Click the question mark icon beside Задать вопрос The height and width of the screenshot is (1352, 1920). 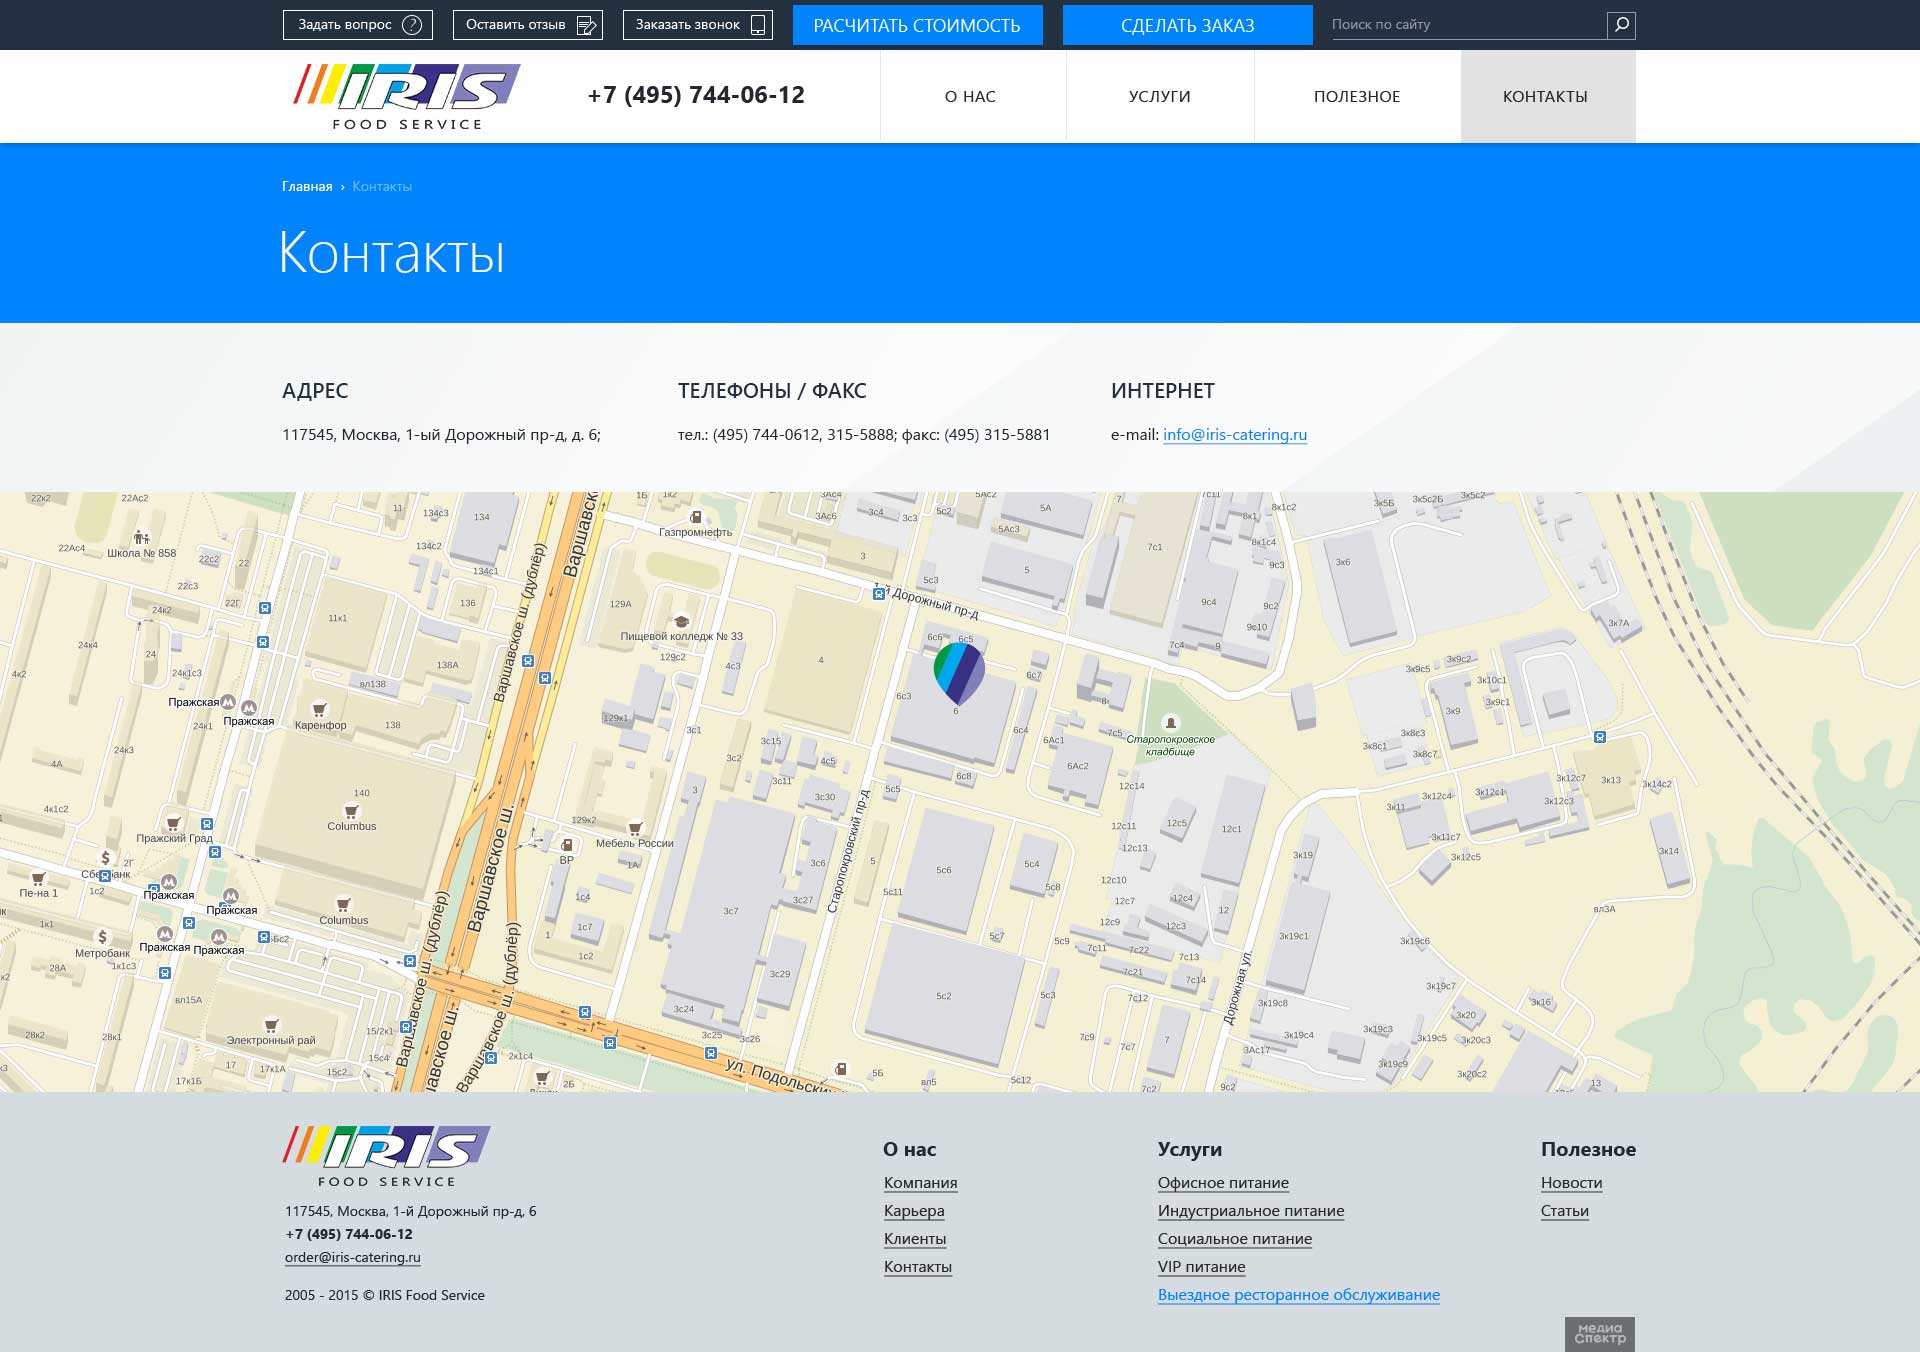pyautogui.click(x=410, y=24)
